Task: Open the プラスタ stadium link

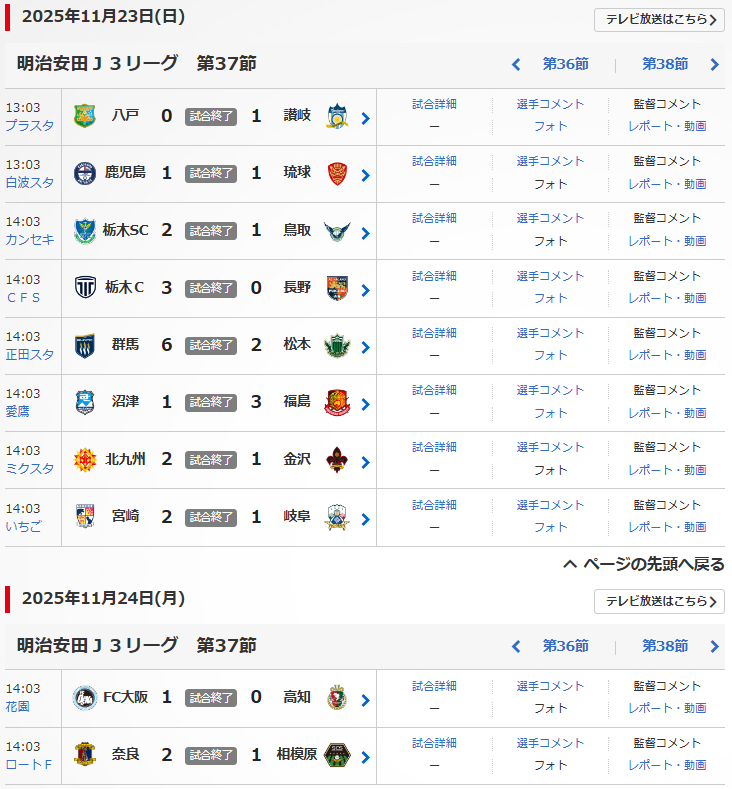Action: [x=30, y=126]
